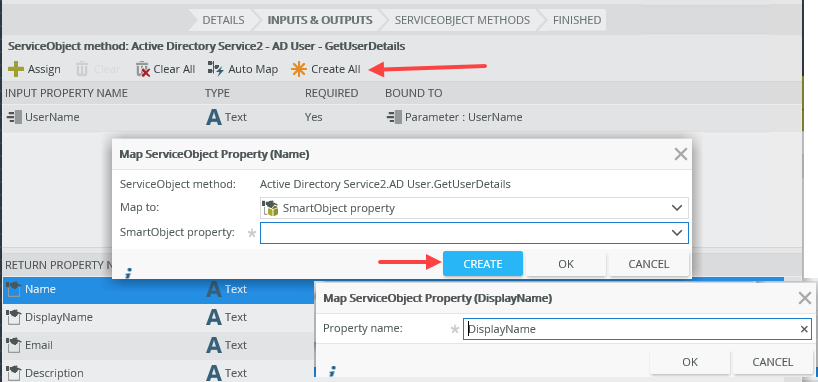Switch to the FINISHED wizard step

577,20
